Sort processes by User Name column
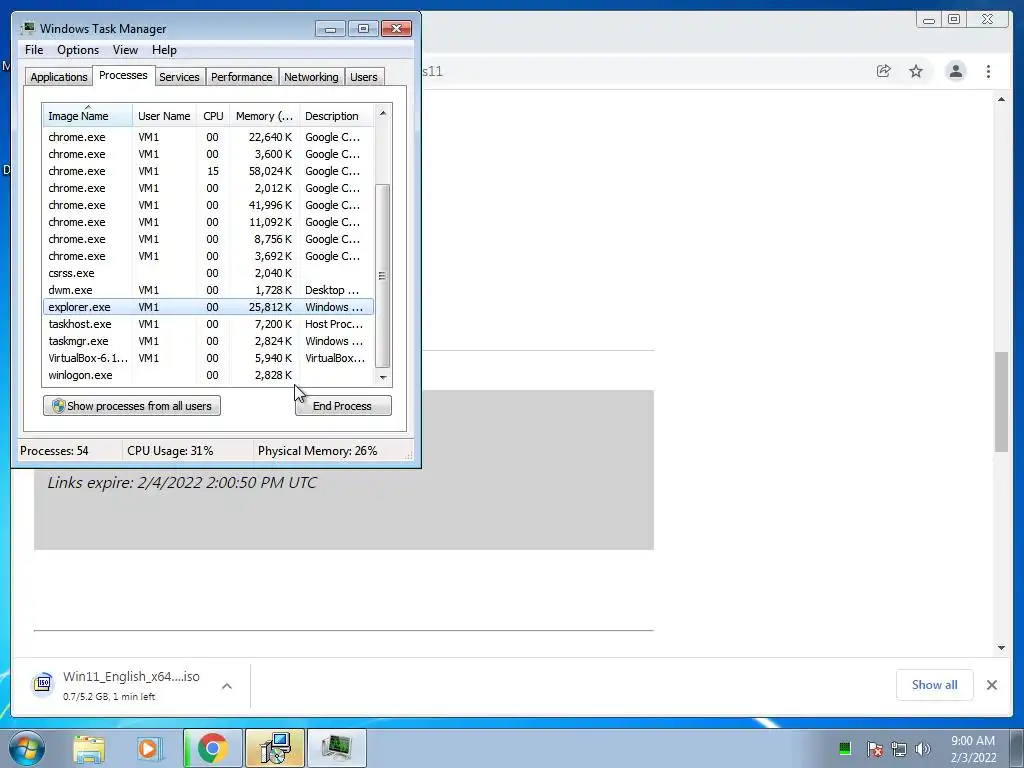The image size is (1024, 768). (164, 116)
